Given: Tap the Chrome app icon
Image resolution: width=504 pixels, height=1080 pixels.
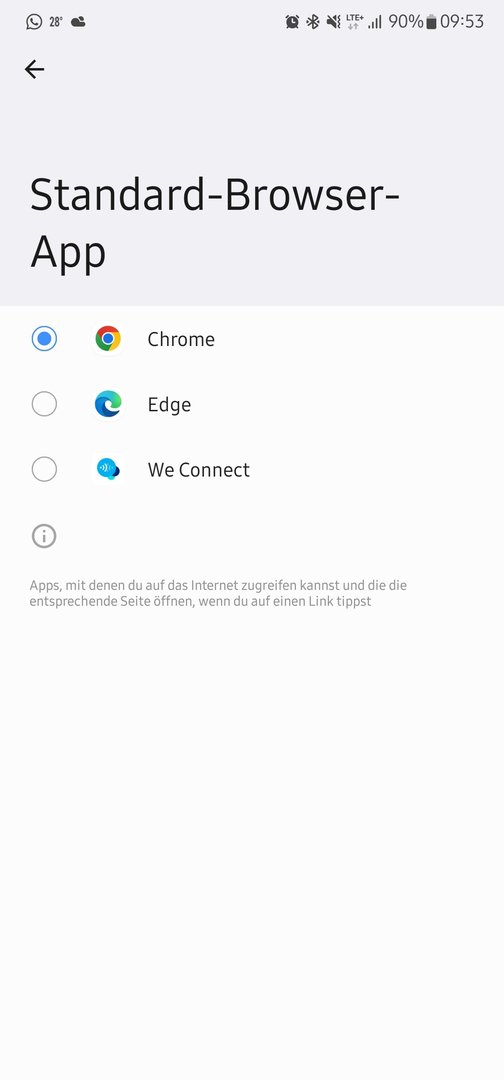Looking at the screenshot, I should pos(108,339).
